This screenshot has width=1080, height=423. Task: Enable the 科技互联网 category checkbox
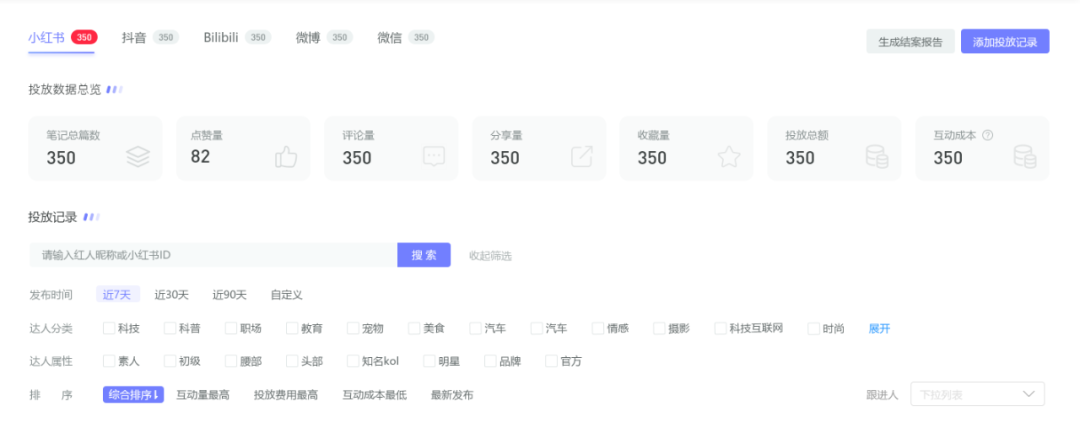(720, 328)
